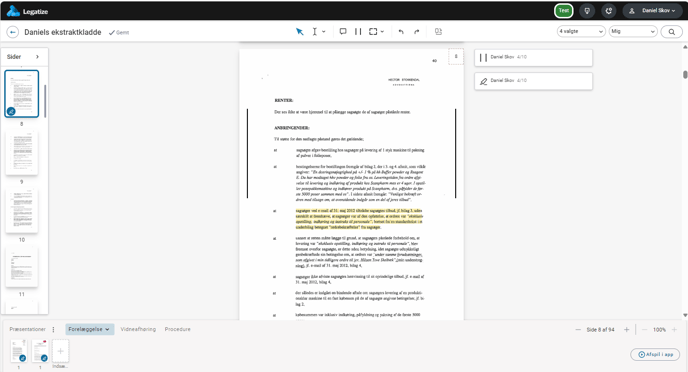This screenshot has height=372, width=688.
Task: Pick the rectangle area selection tool
Action: (373, 32)
